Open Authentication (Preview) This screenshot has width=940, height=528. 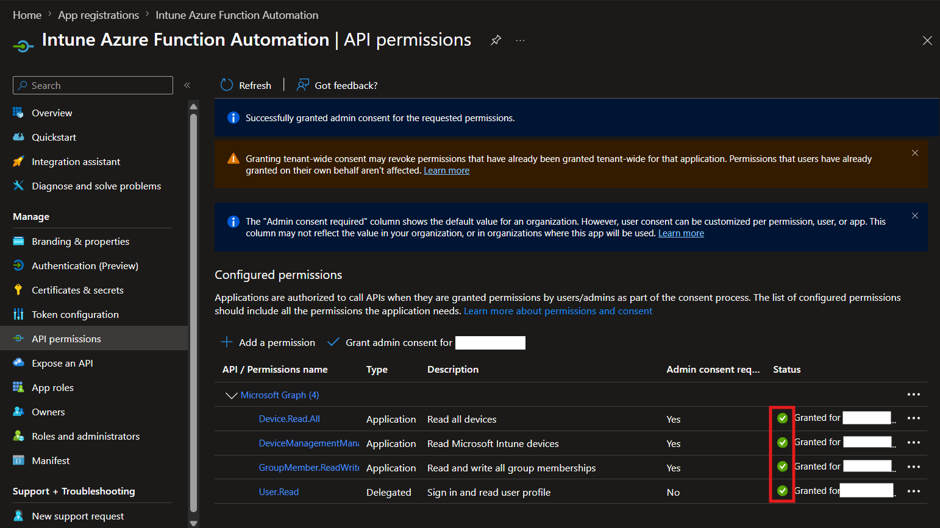coord(85,265)
